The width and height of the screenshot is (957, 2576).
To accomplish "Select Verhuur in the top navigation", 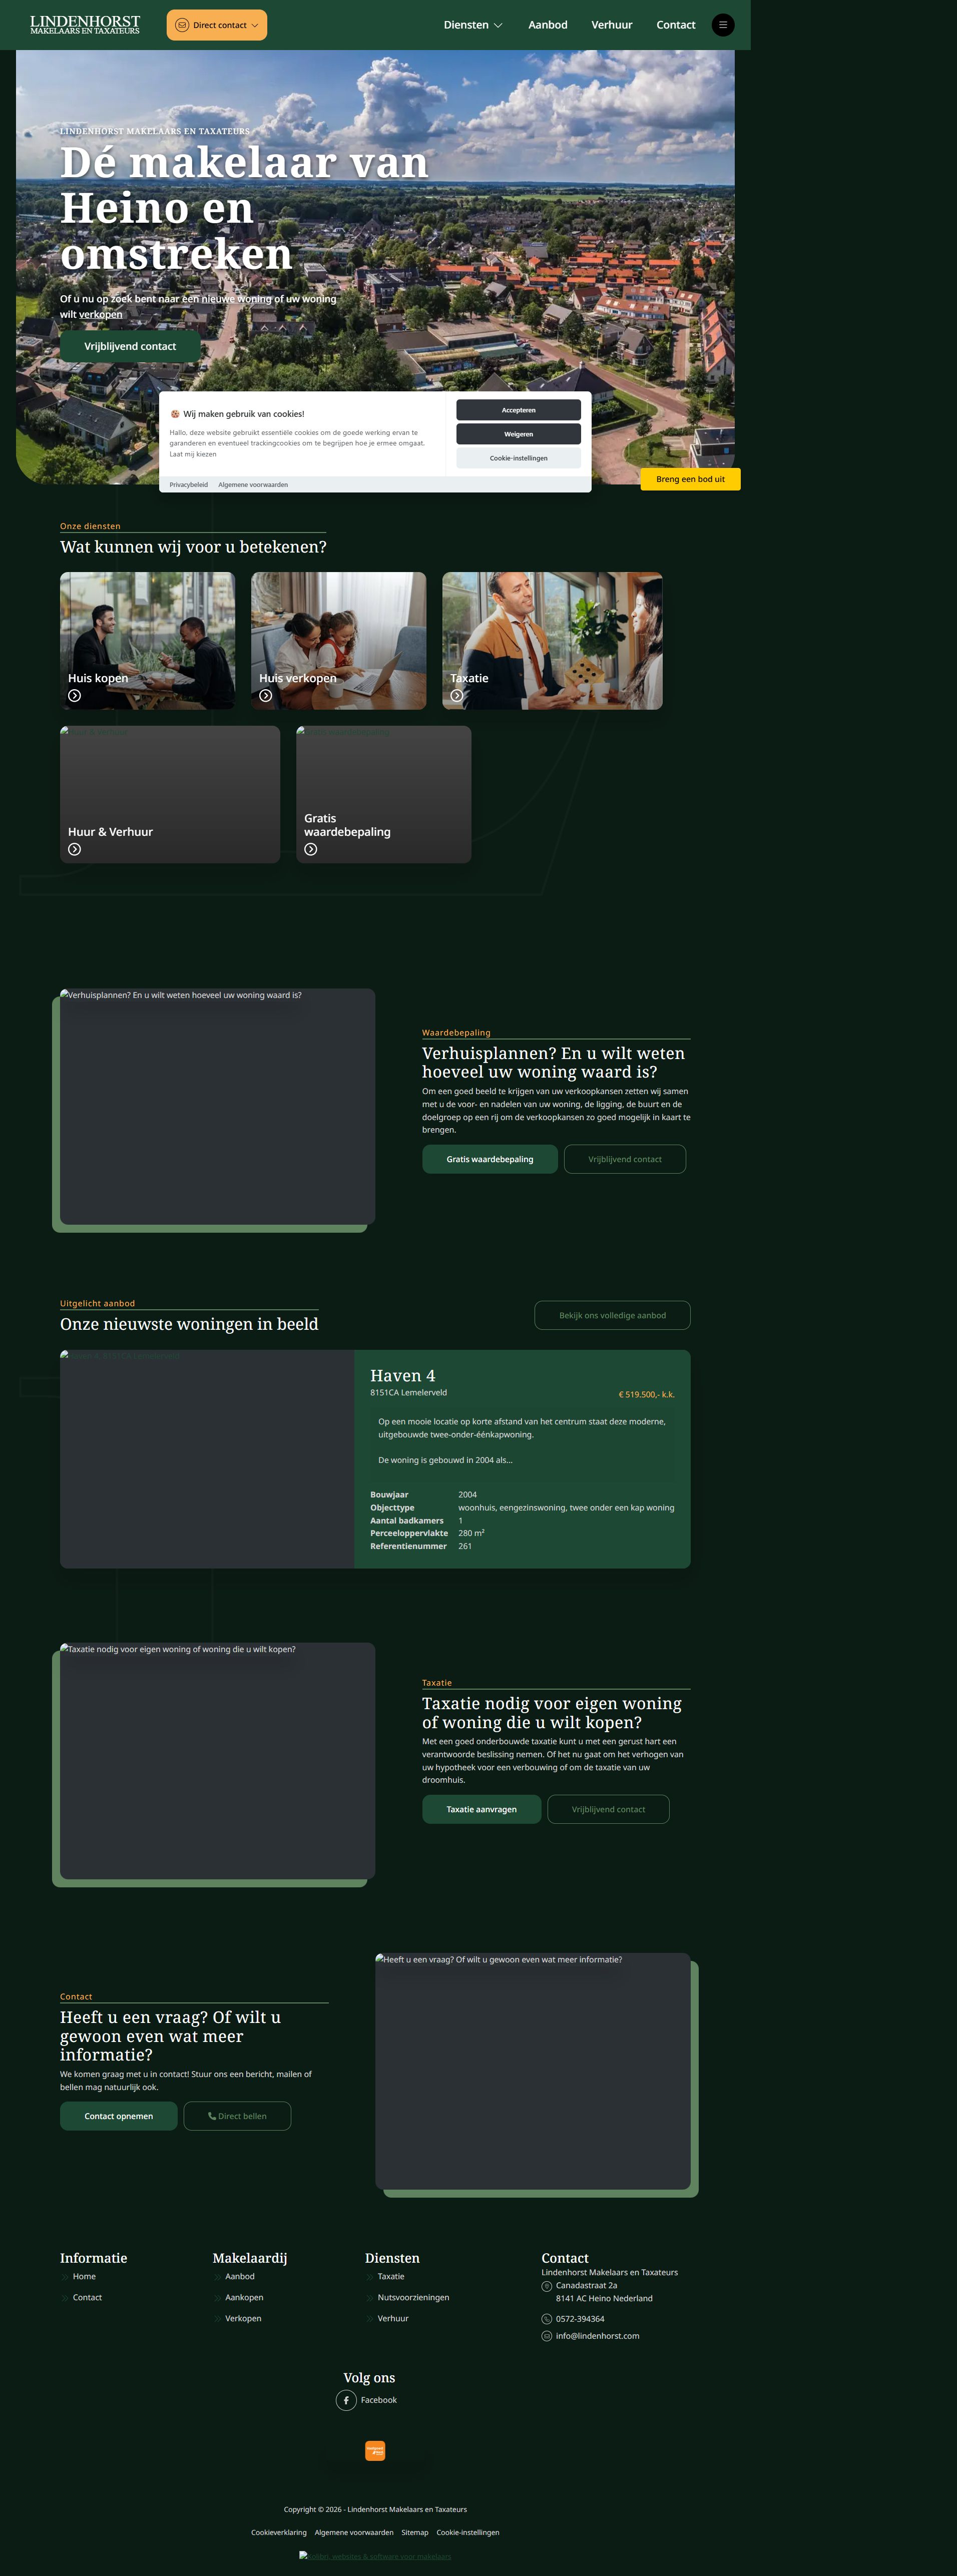I will tap(611, 25).
